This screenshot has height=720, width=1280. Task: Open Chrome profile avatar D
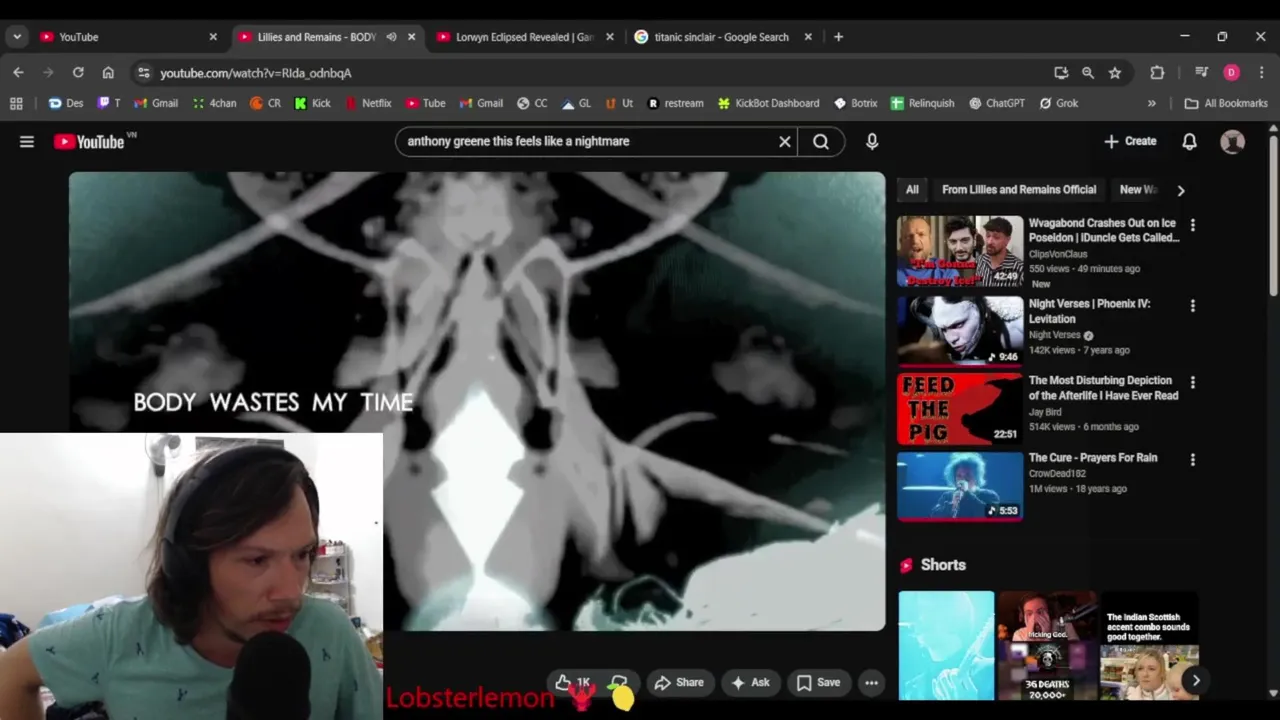coord(1231,73)
